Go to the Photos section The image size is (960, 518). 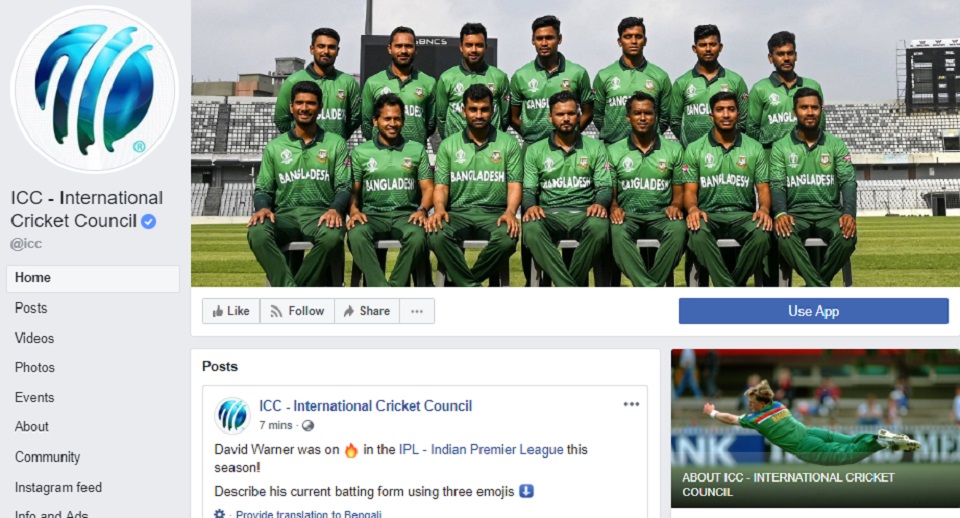[x=35, y=367]
